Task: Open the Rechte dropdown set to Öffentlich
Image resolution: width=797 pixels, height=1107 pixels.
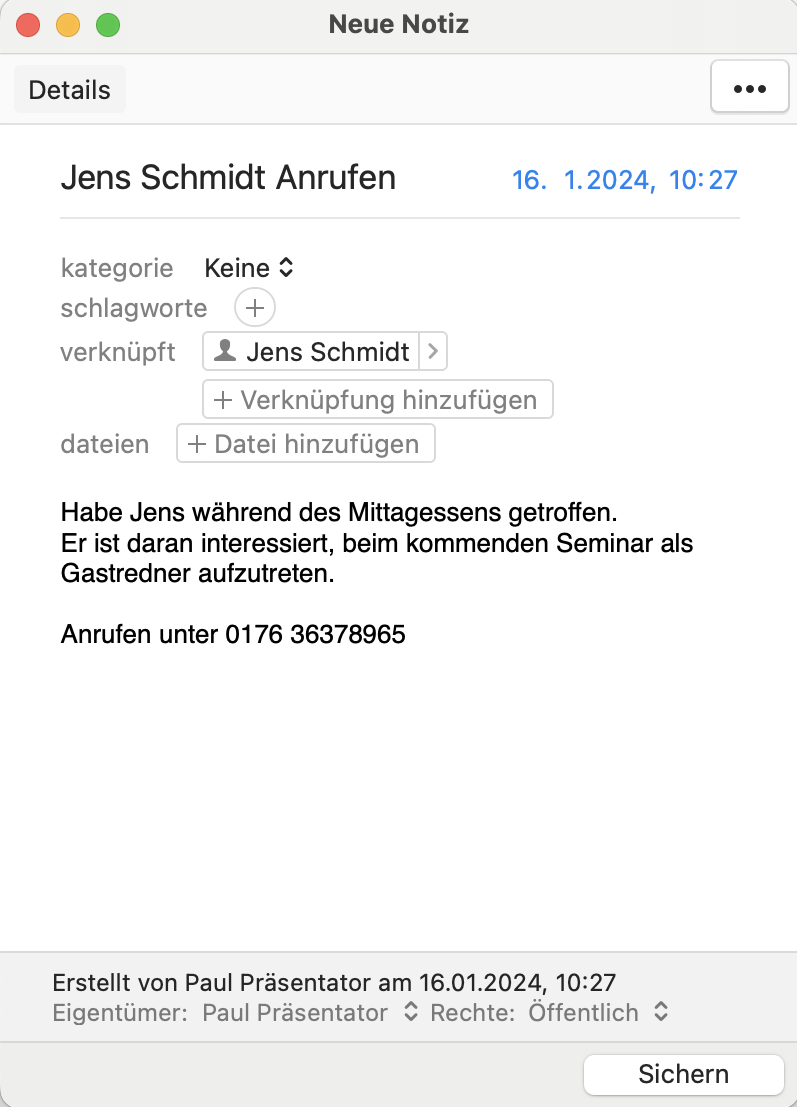Action: pyautogui.click(x=598, y=1012)
